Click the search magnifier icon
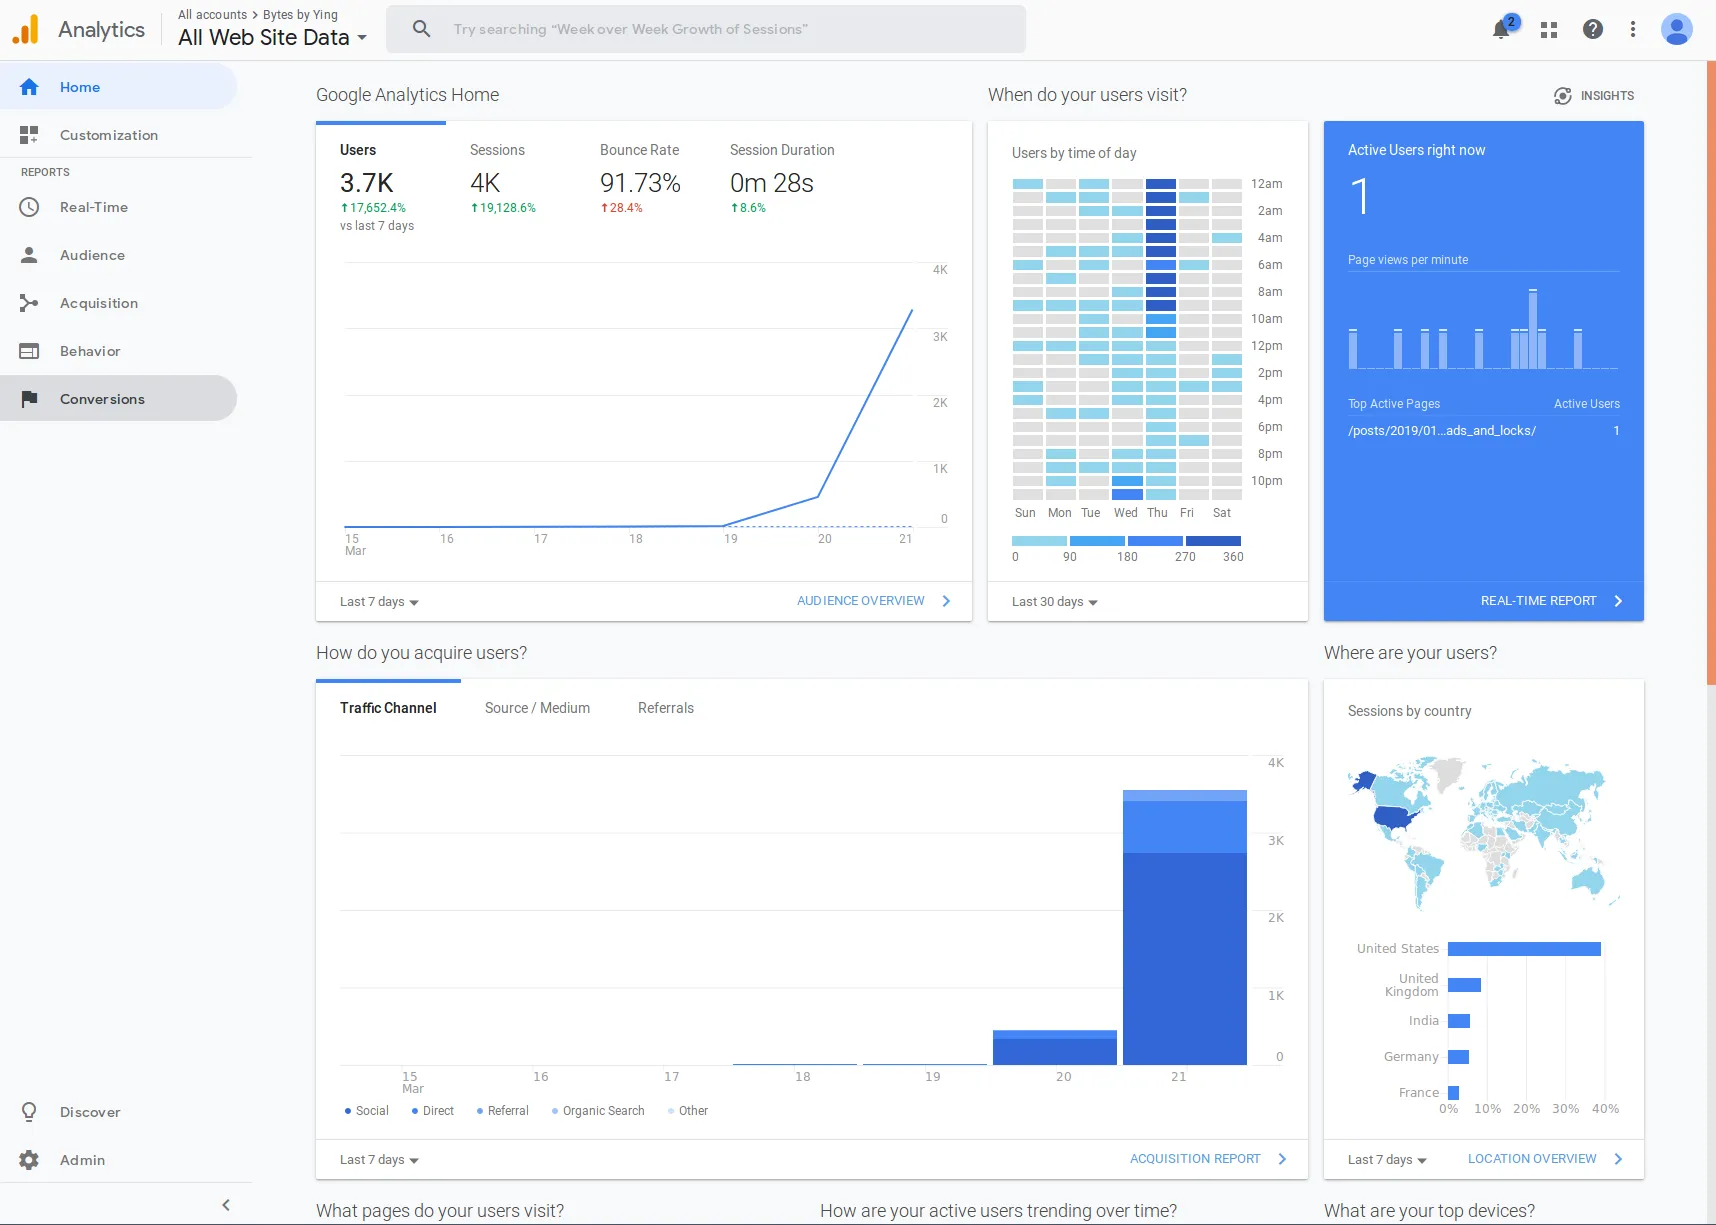1716x1225 pixels. pyautogui.click(x=422, y=29)
